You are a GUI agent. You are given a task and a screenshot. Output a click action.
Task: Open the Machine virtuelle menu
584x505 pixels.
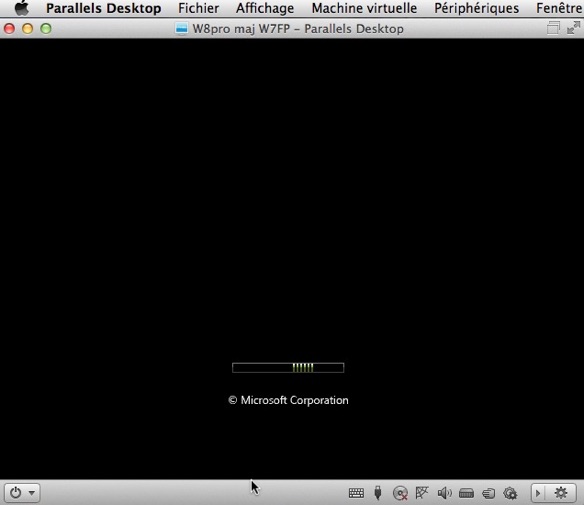364,8
